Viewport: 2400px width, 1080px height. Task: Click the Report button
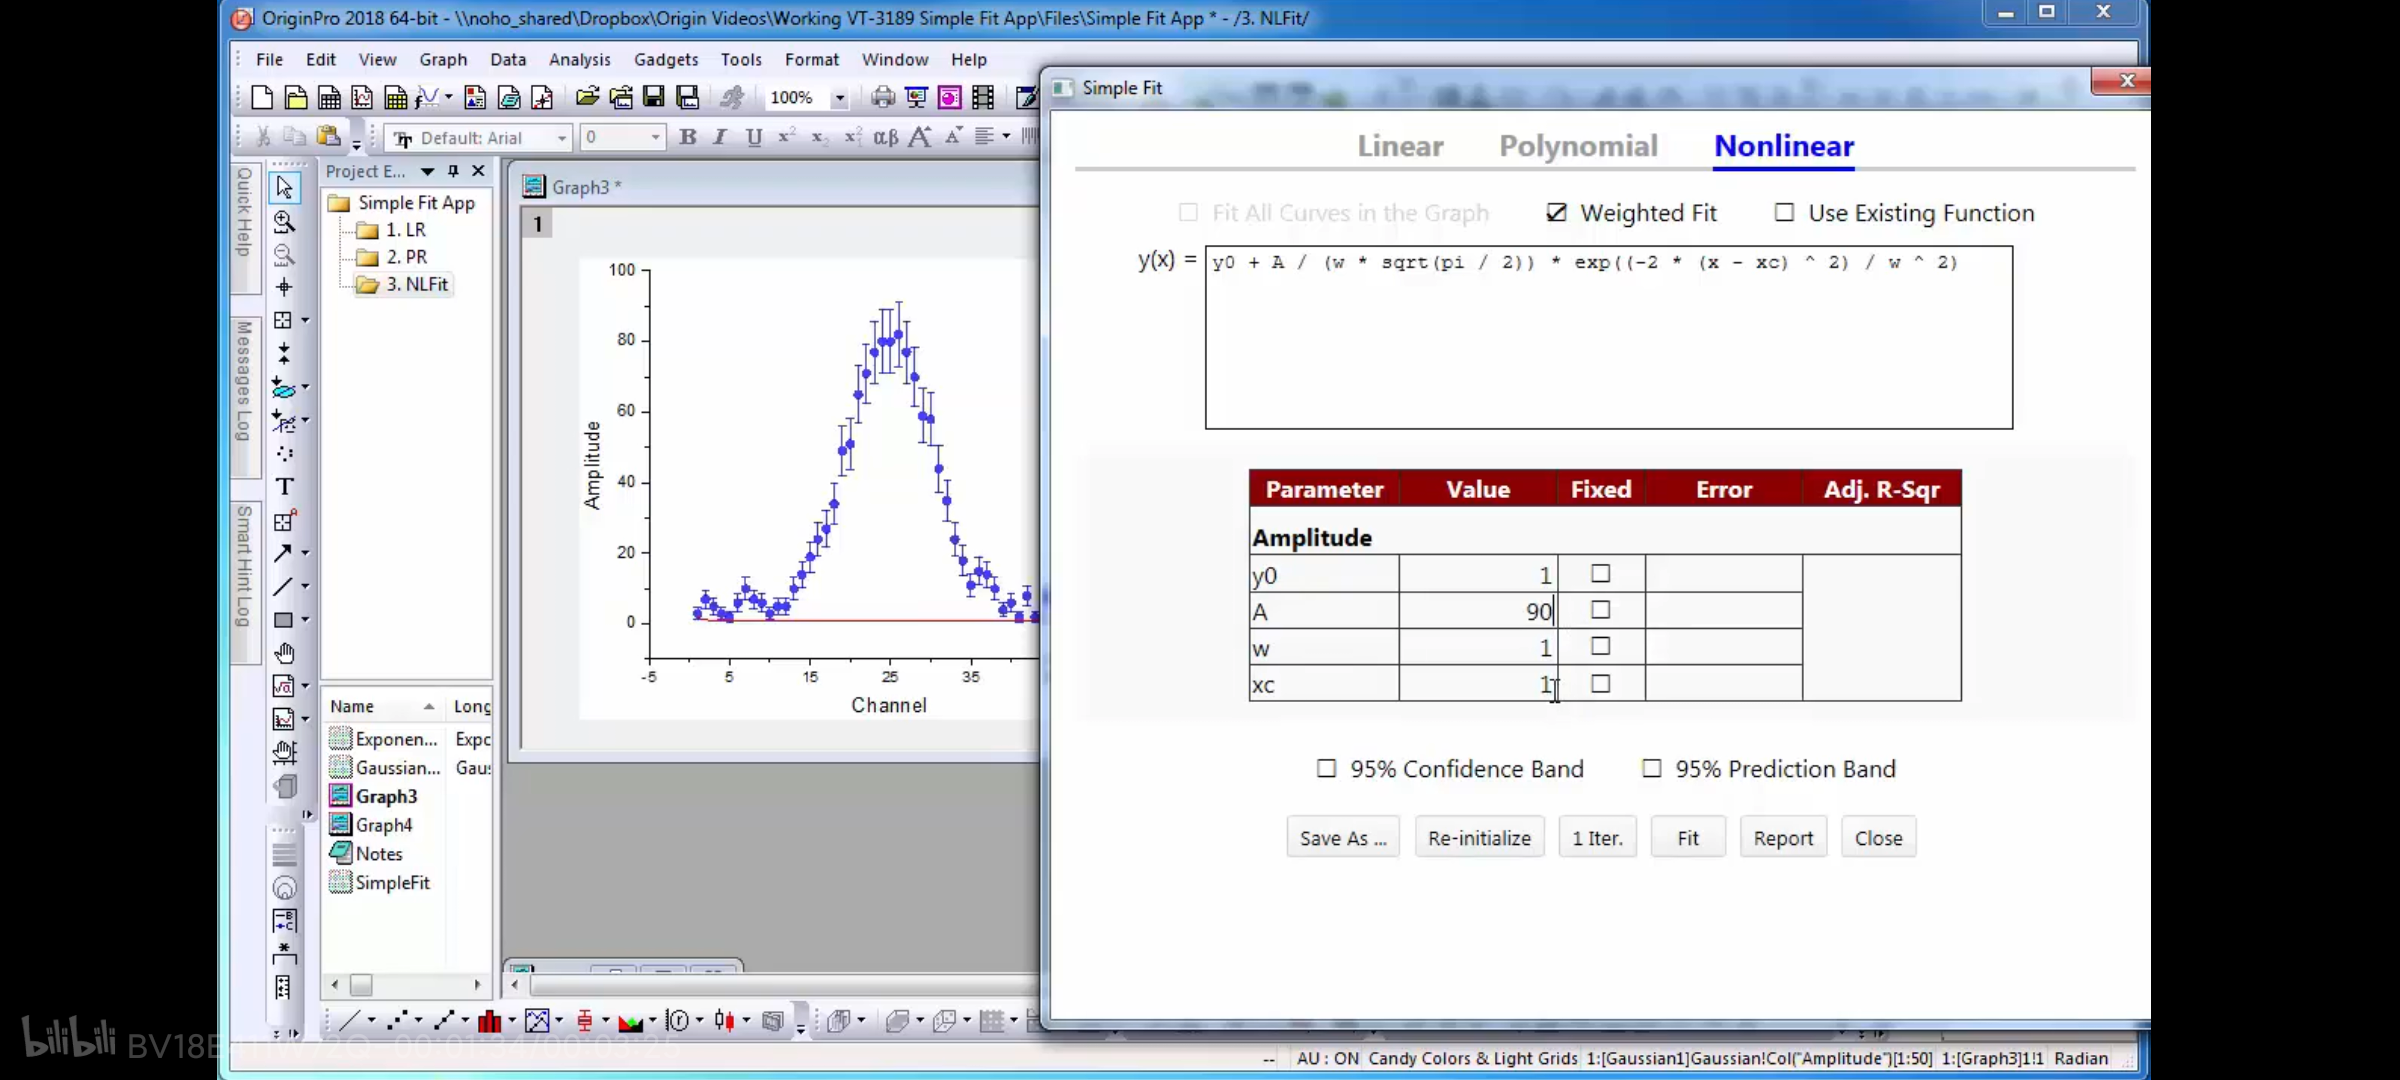(x=1783, y=838)
